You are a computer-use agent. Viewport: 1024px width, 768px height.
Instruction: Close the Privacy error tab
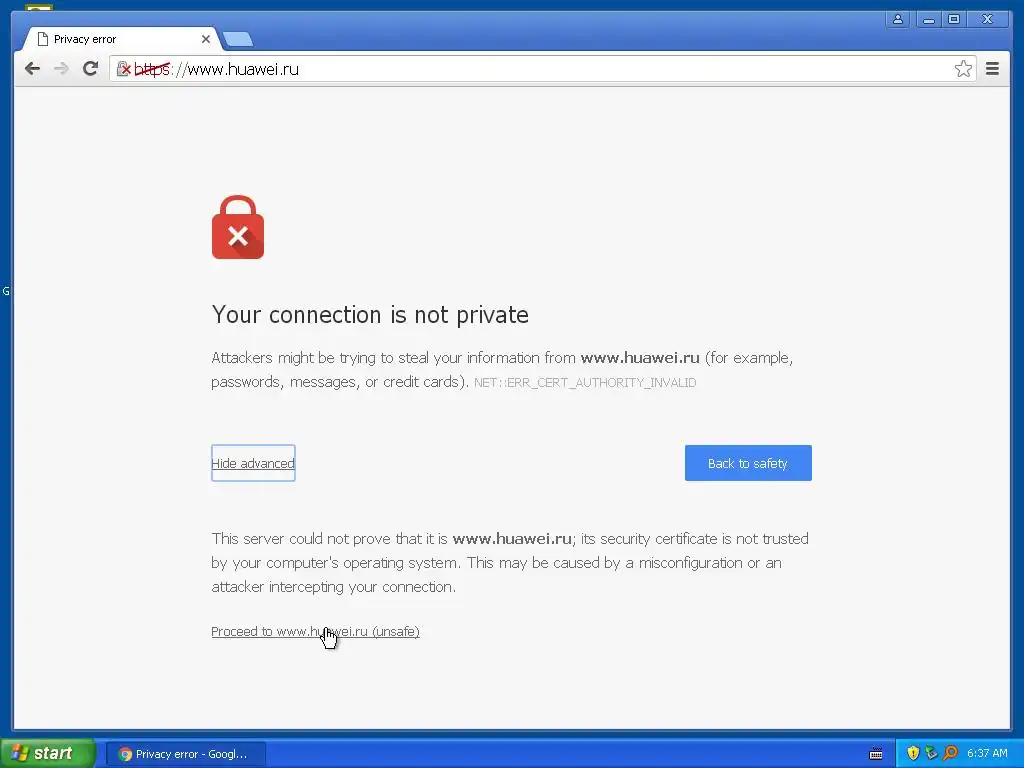206,39
